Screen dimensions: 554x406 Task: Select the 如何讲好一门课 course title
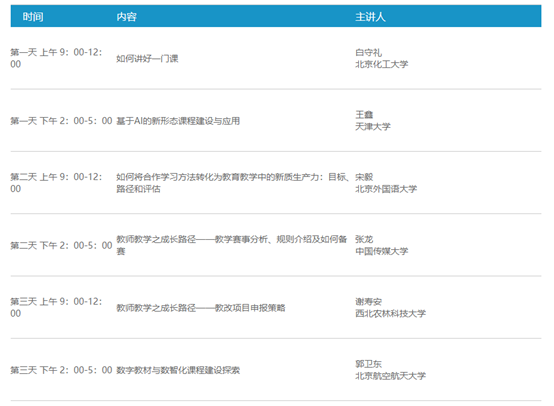coord(147,58)
